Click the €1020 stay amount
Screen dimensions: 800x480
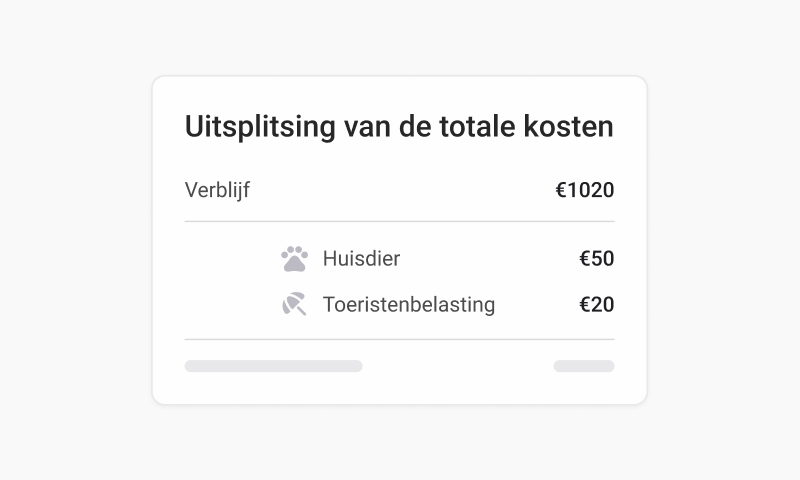pos(584,190)
